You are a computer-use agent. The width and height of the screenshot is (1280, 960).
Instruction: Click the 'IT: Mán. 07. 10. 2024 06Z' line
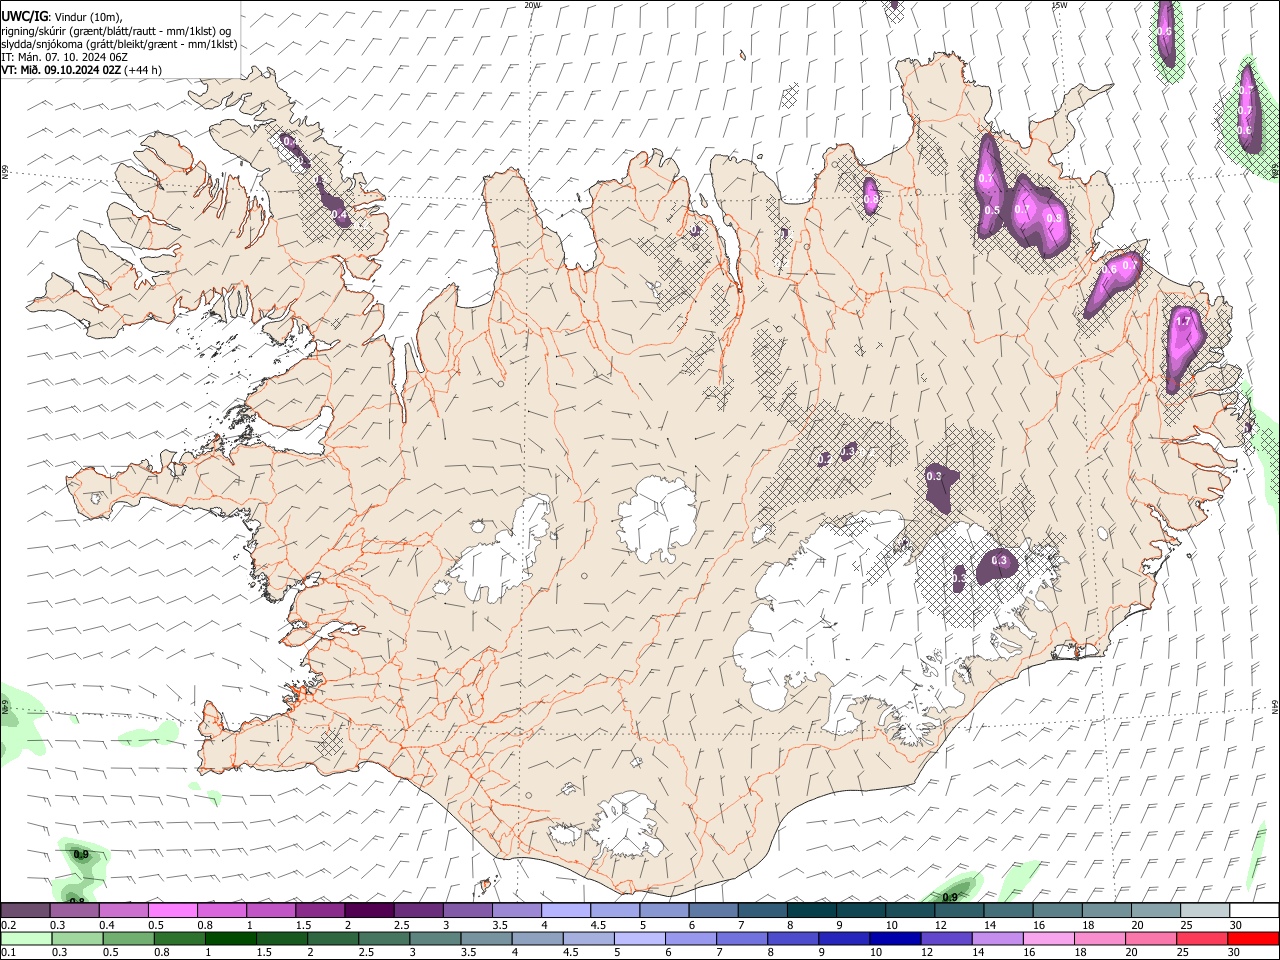click(x=65, y=57)
